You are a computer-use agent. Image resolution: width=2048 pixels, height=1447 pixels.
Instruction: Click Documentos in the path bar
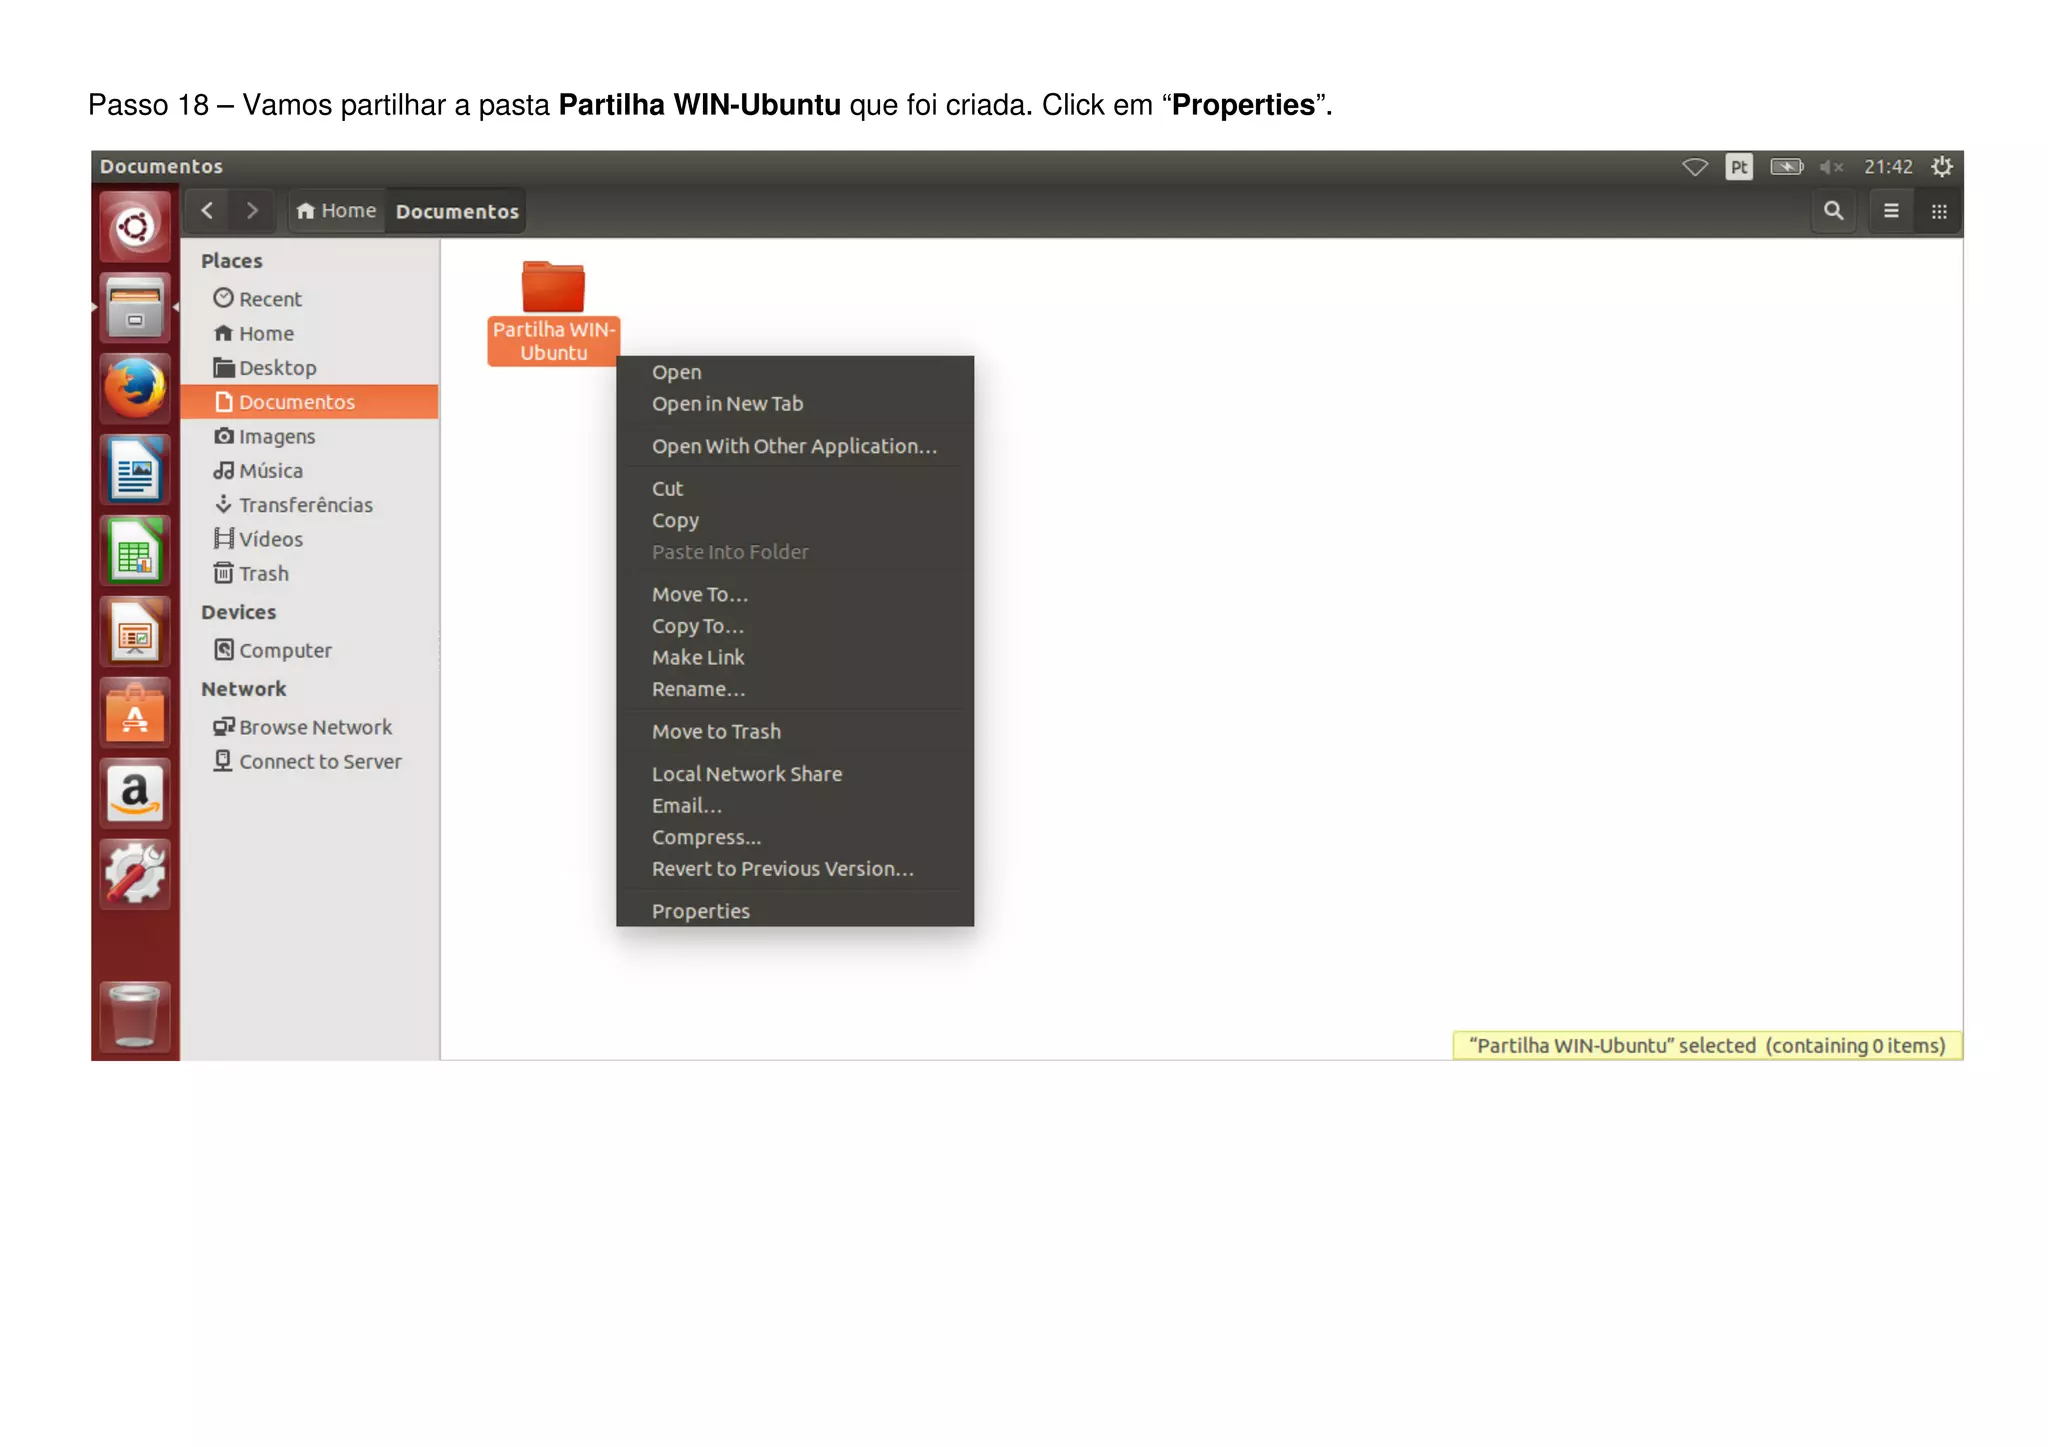(457, 211)
